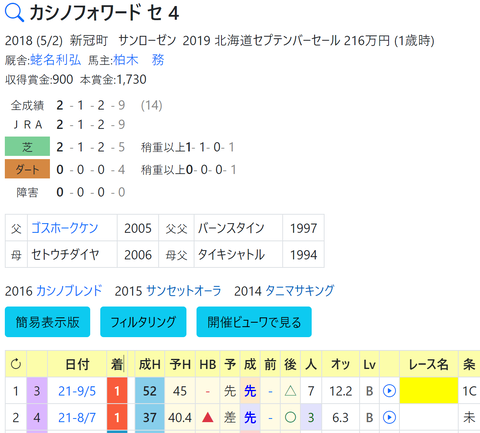
Task: Open owner link 柏木 務
Action: (139, 60)
